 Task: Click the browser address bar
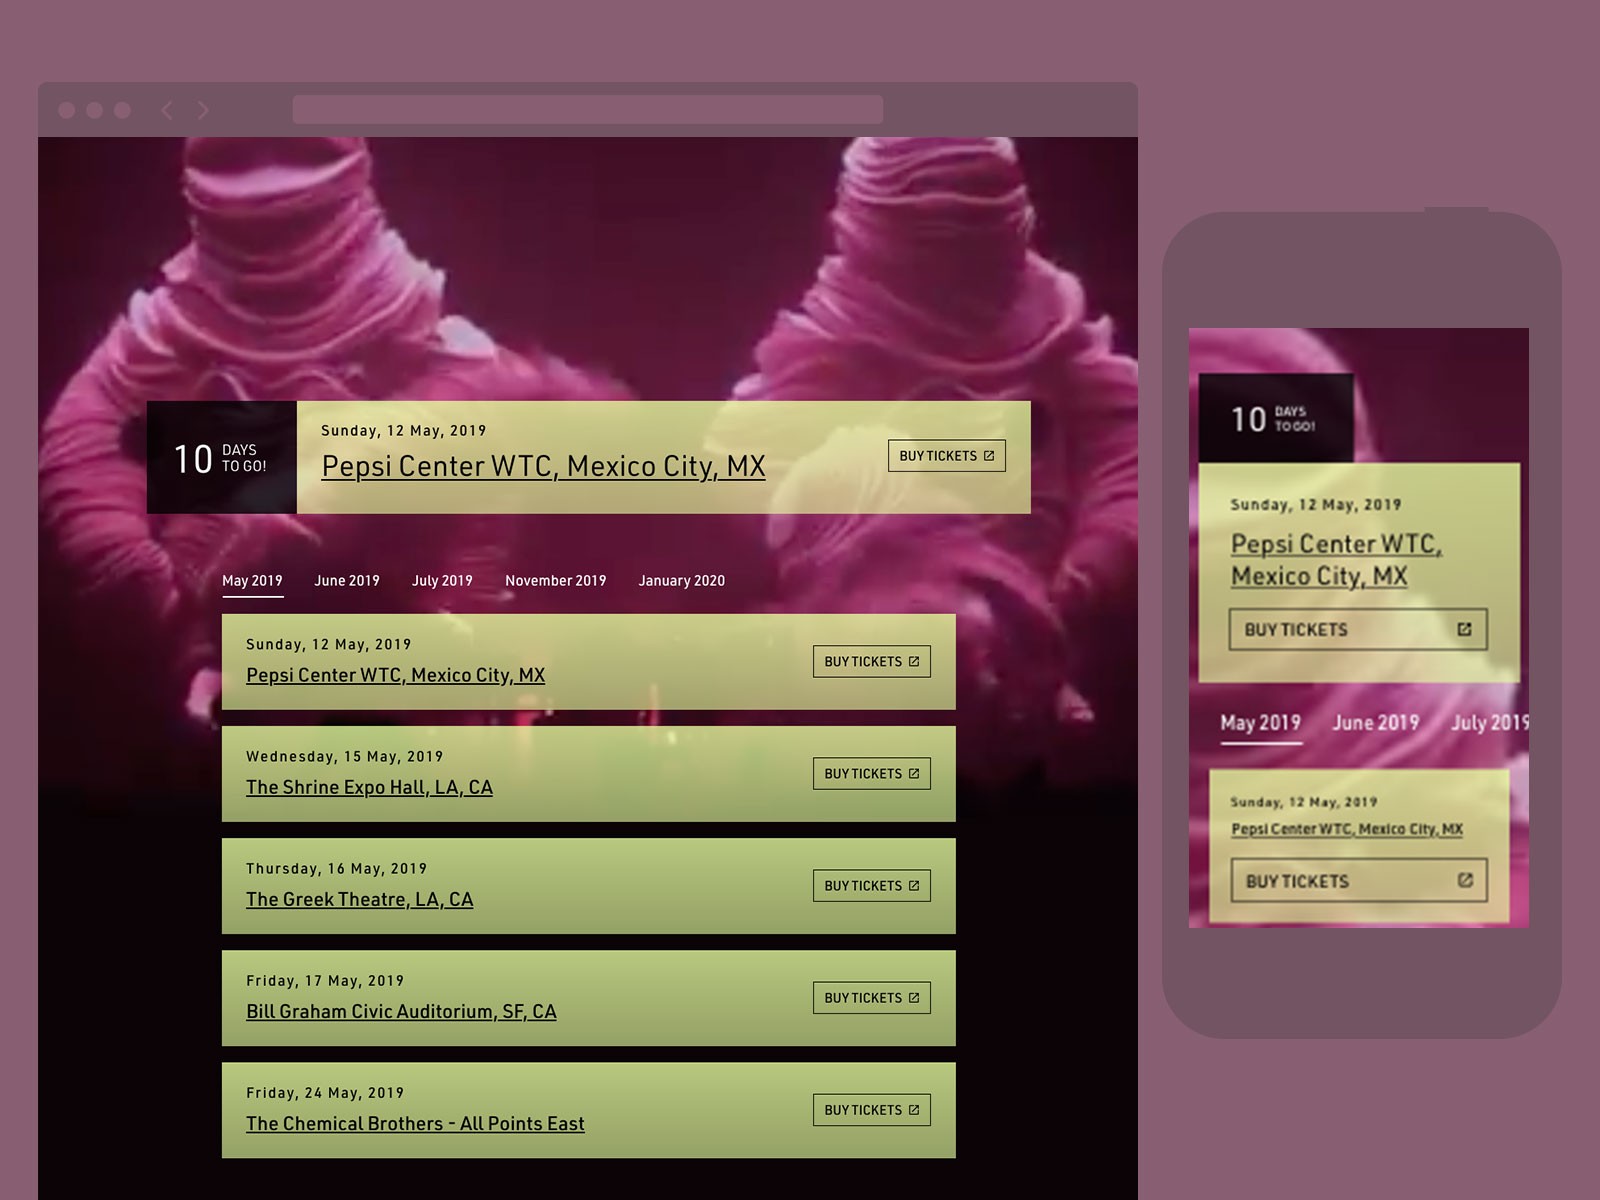point(587,109)
